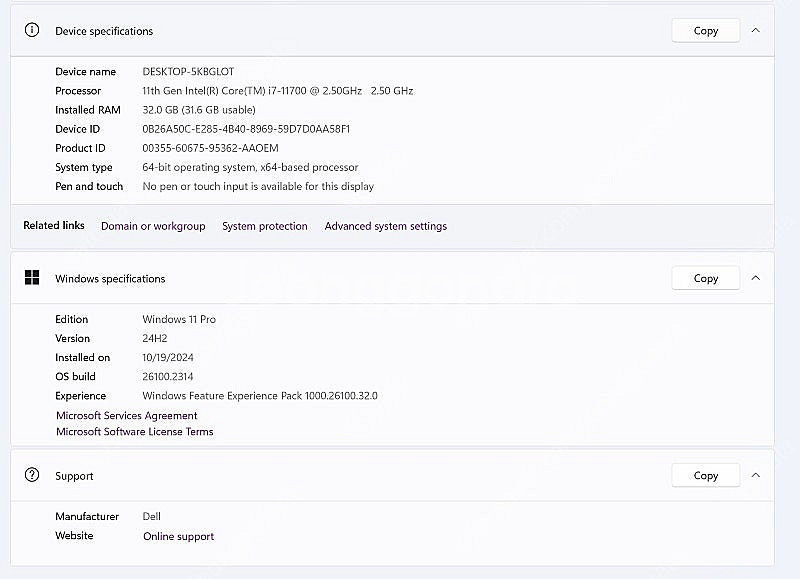The width and height of the screenshot is (800, 579).
Task: Open Microsoft Services Agreement link
Action: pos(127,415)
